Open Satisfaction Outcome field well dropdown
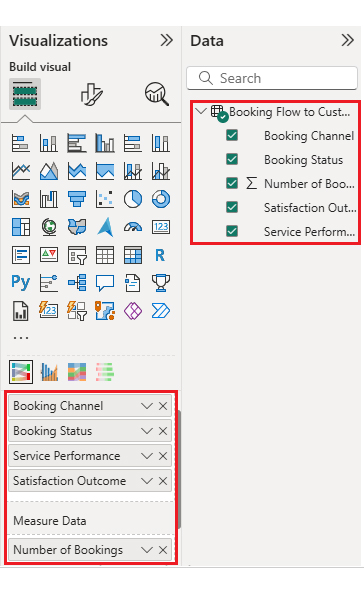 click(147, 481)
